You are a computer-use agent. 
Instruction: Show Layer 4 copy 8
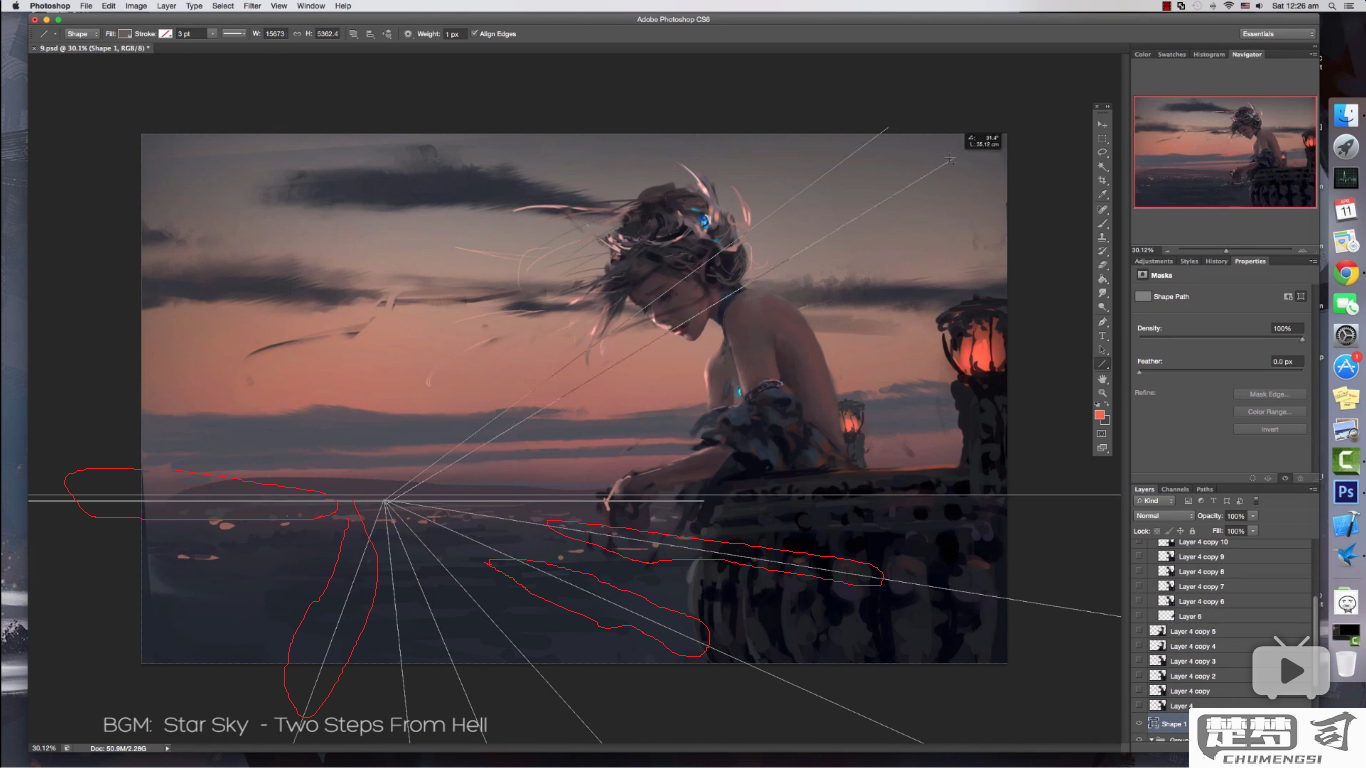[1139, 572]
